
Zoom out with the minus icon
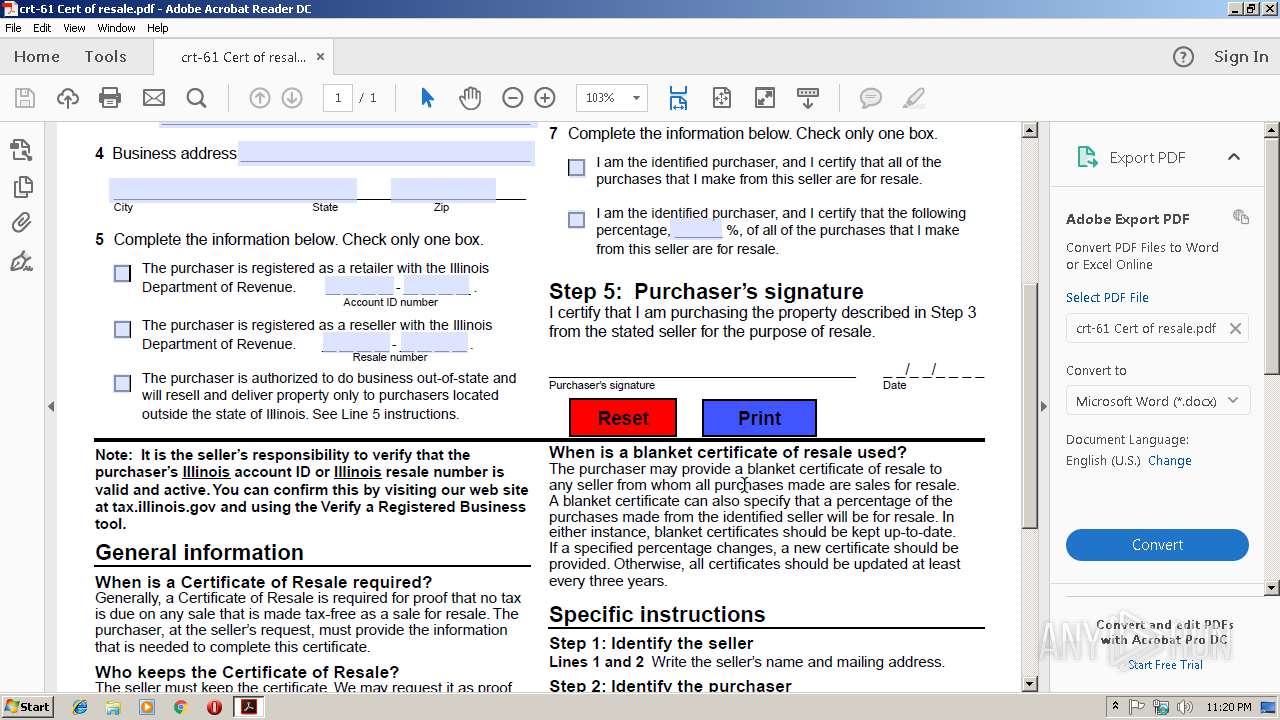point(512,98)
